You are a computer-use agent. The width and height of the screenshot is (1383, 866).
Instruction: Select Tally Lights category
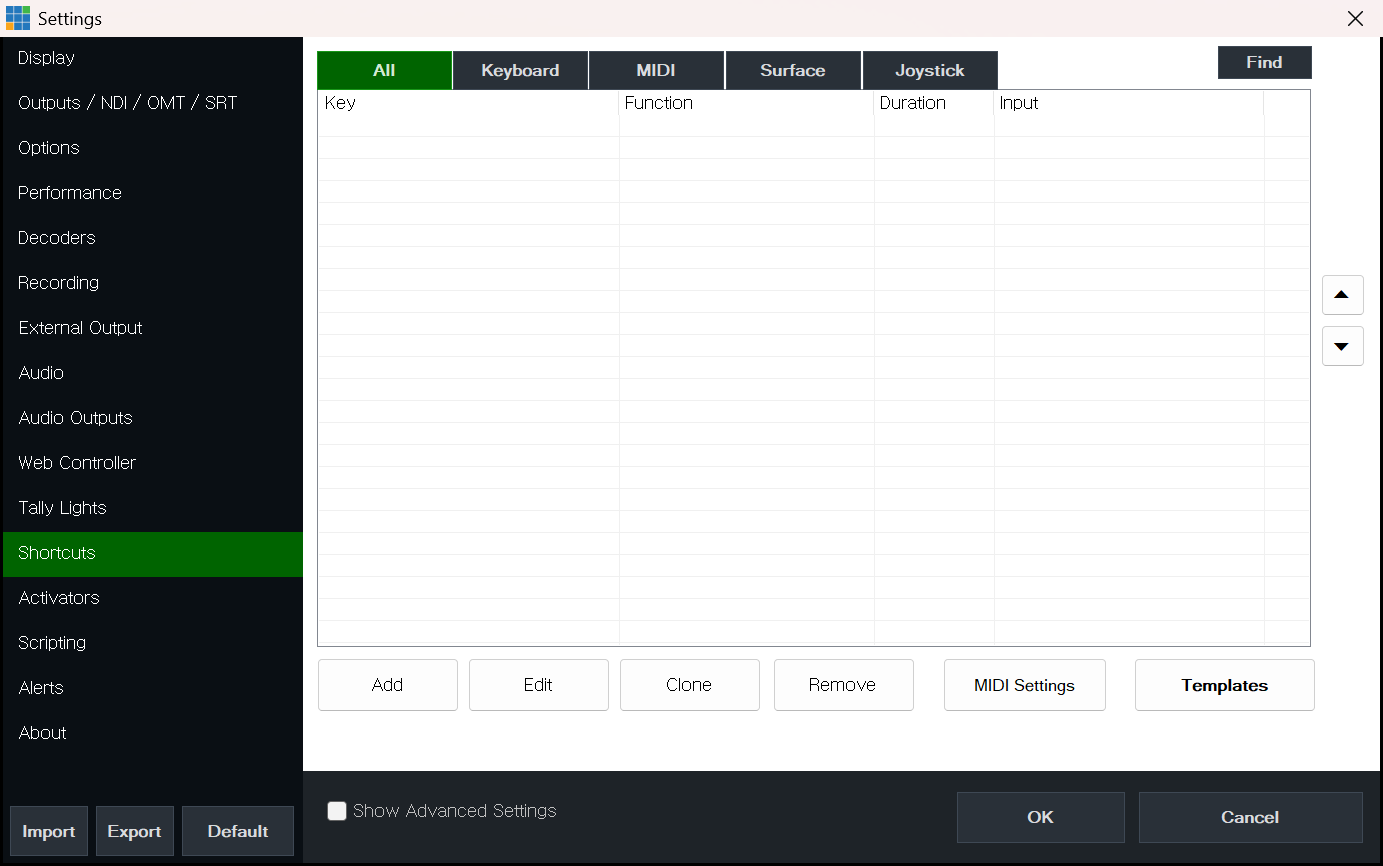(x=153, y=508)
